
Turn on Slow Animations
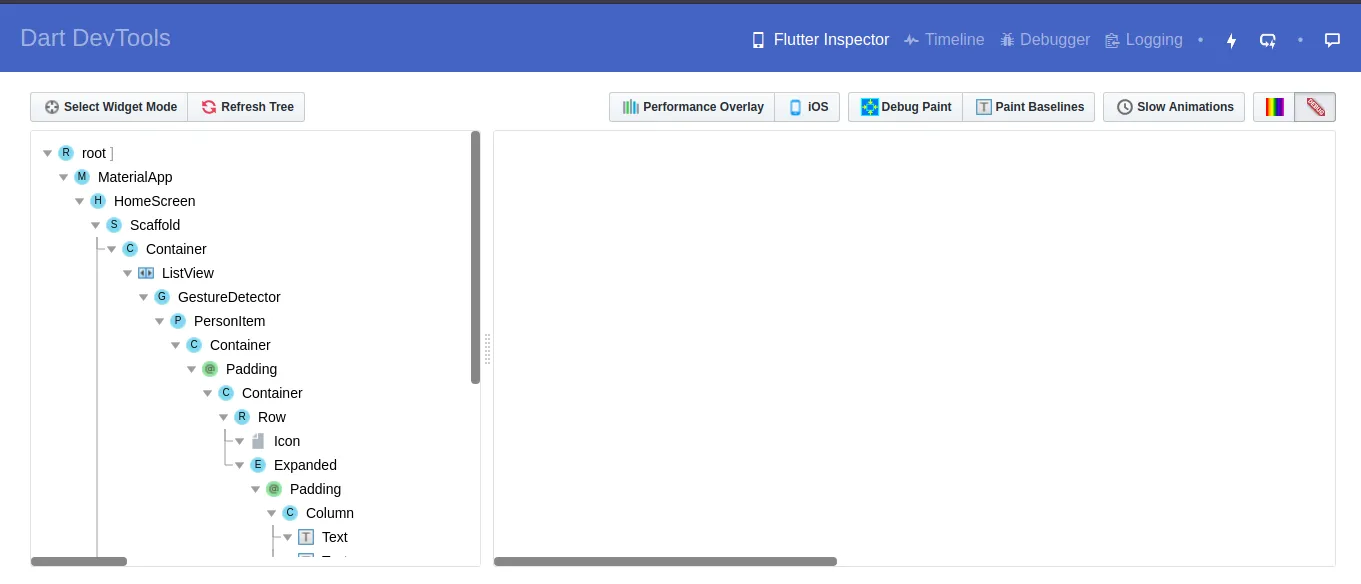[x=1174, y=106]
